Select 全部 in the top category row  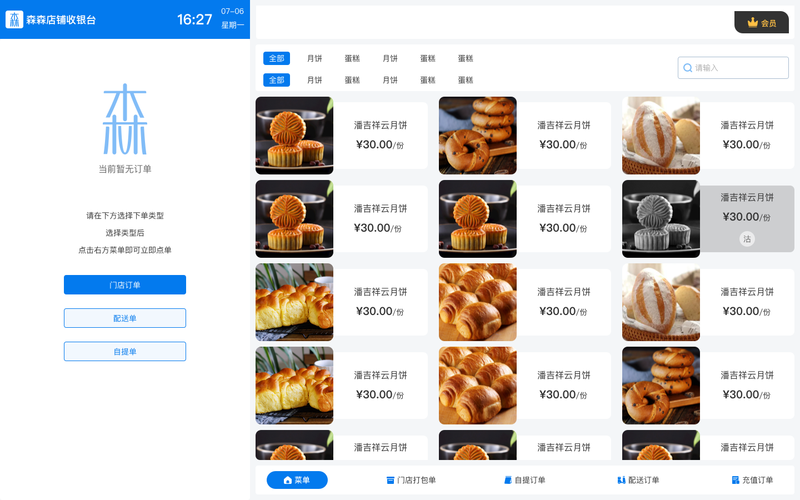coord(277,59)
